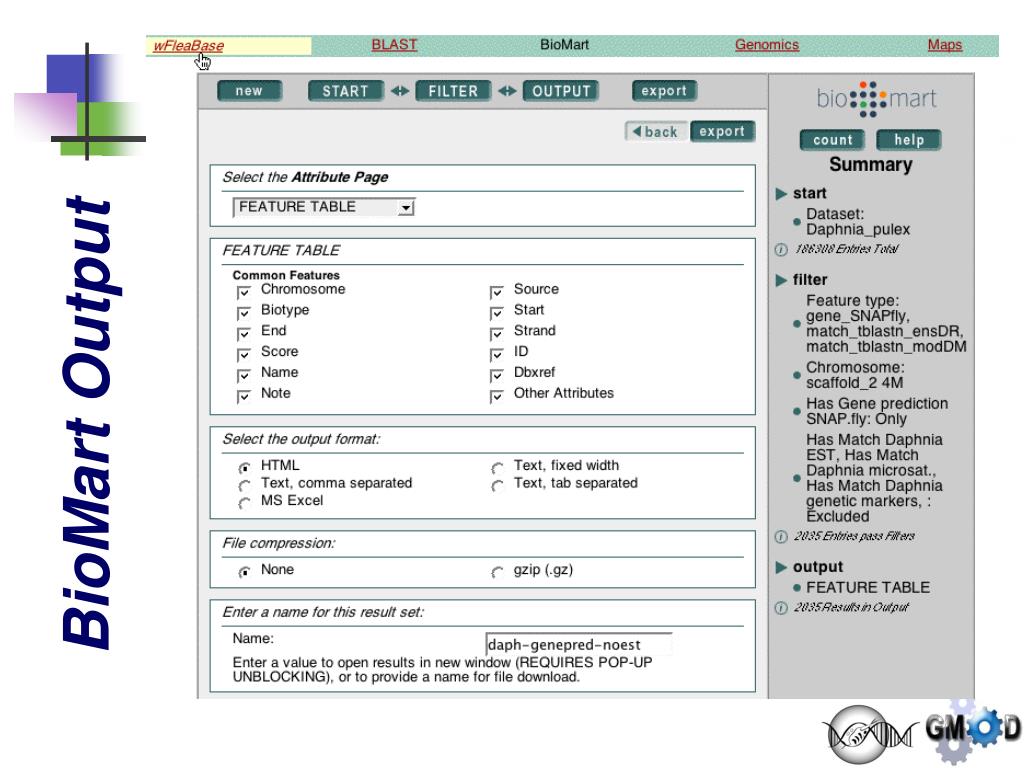Screen dimensions: 1024x768
Task: Select Text, tab separated format
Action: (497, 485)
